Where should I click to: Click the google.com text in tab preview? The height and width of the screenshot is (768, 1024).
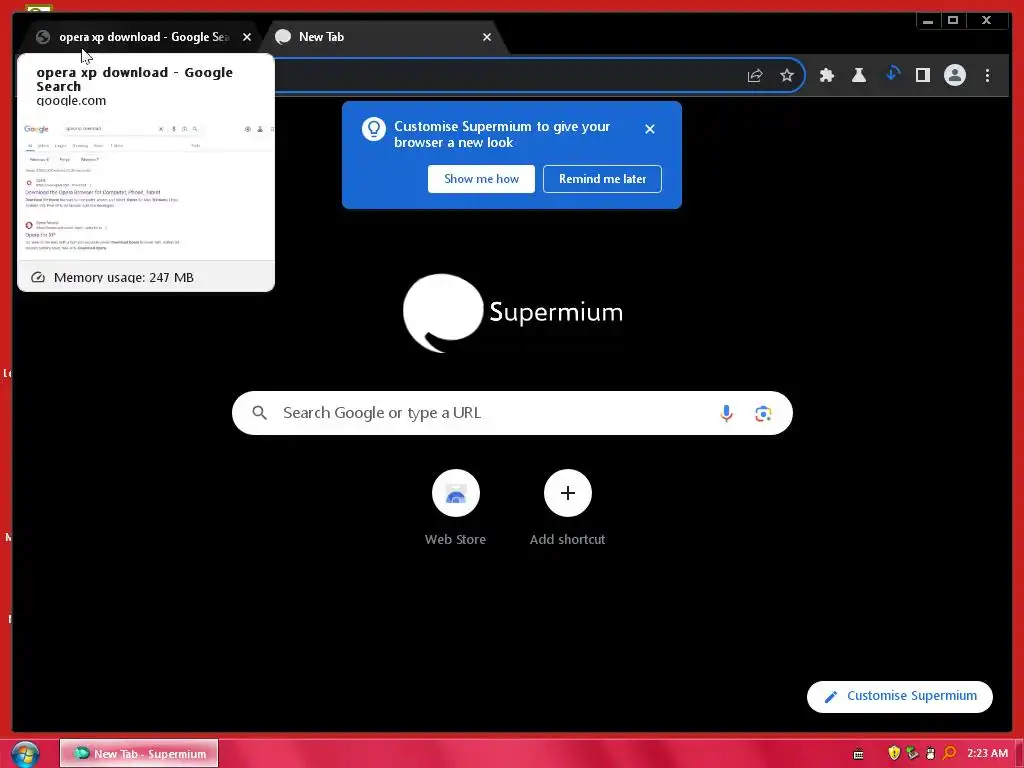point(71,101)
